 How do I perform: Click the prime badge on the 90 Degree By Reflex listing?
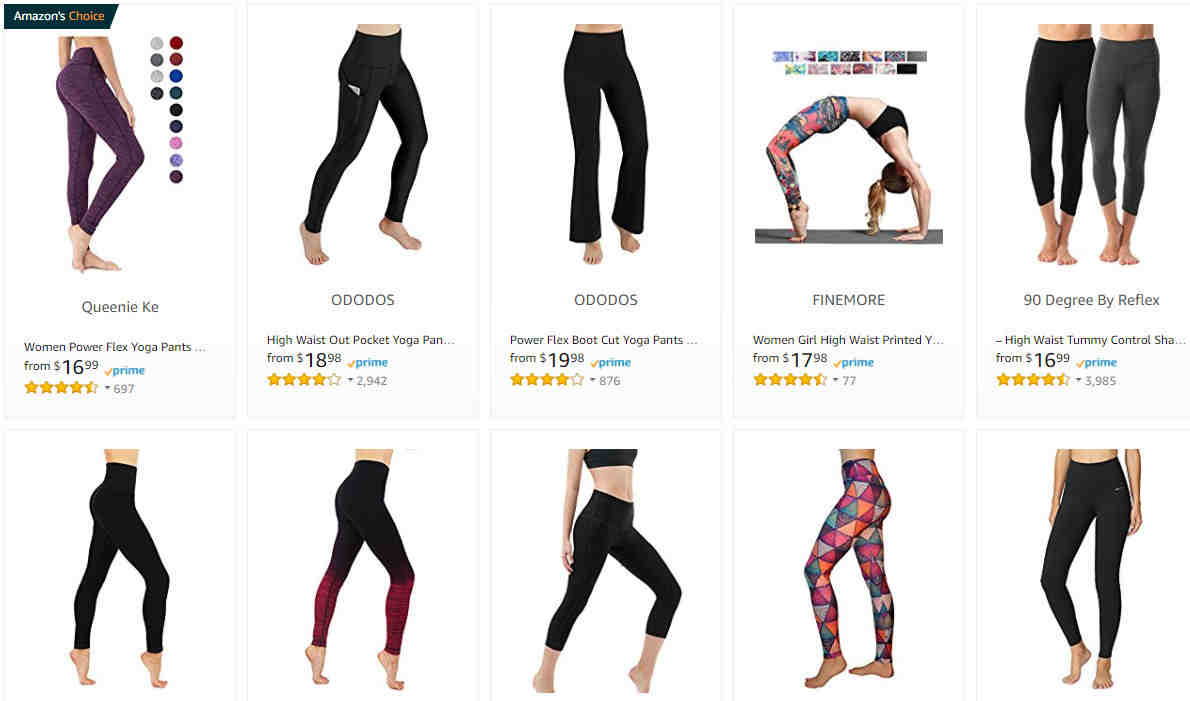(1096, 363)
